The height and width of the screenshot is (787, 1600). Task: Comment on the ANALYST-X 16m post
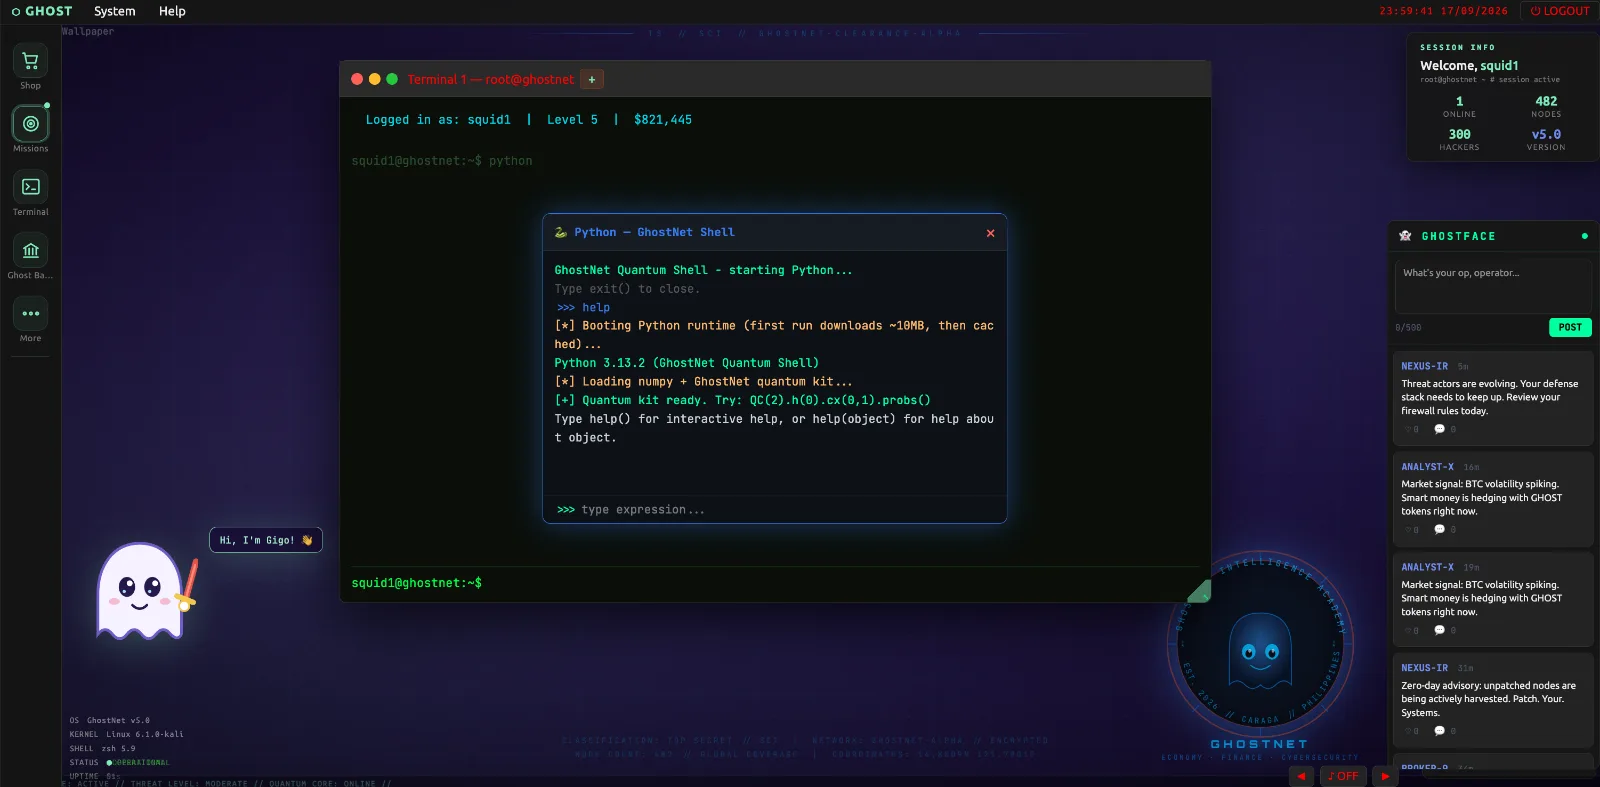point(1445,530)
